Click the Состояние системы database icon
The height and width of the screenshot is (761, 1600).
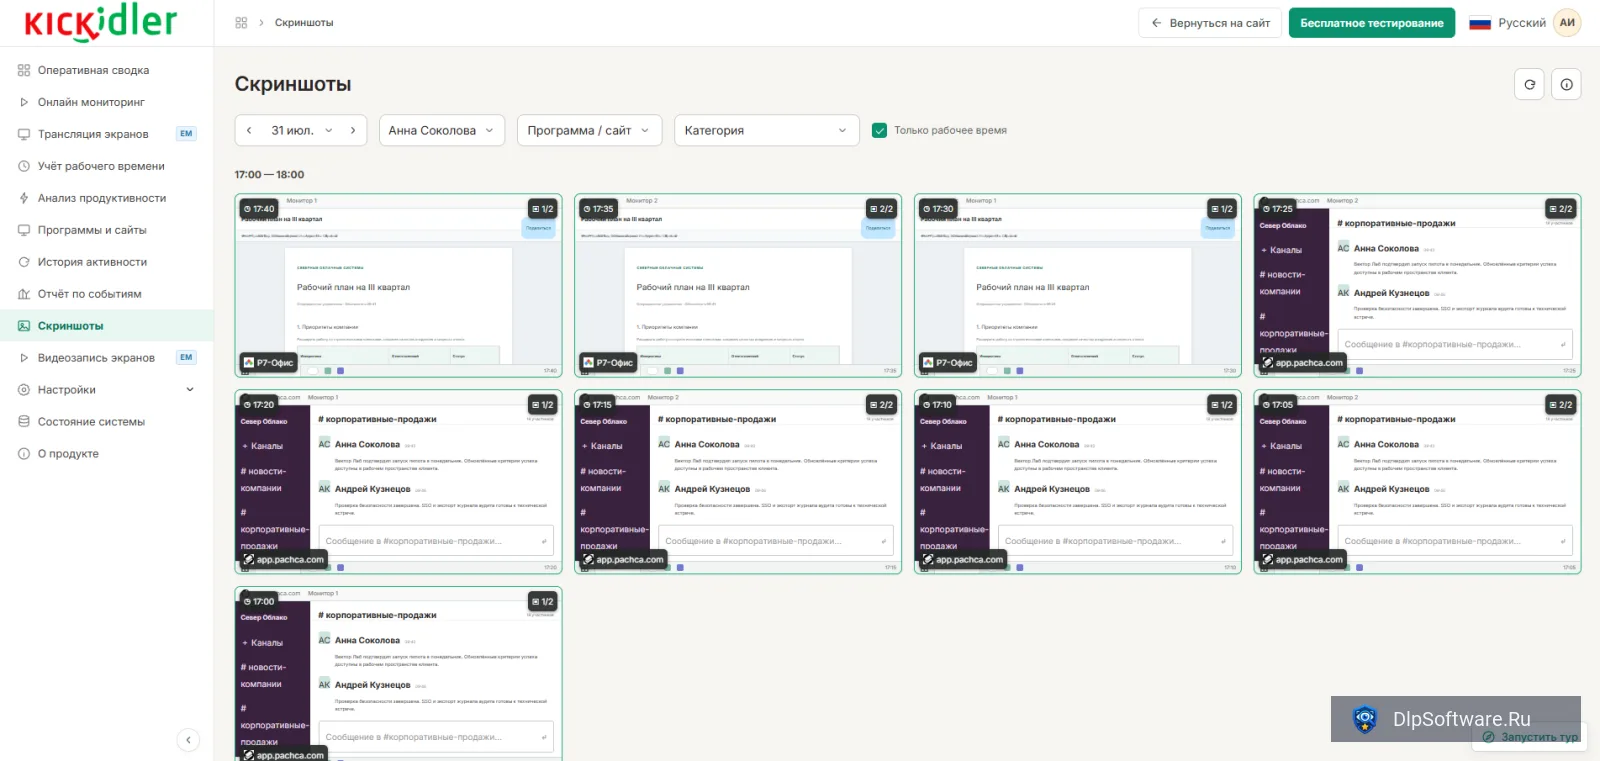click(x=24, y=422)
